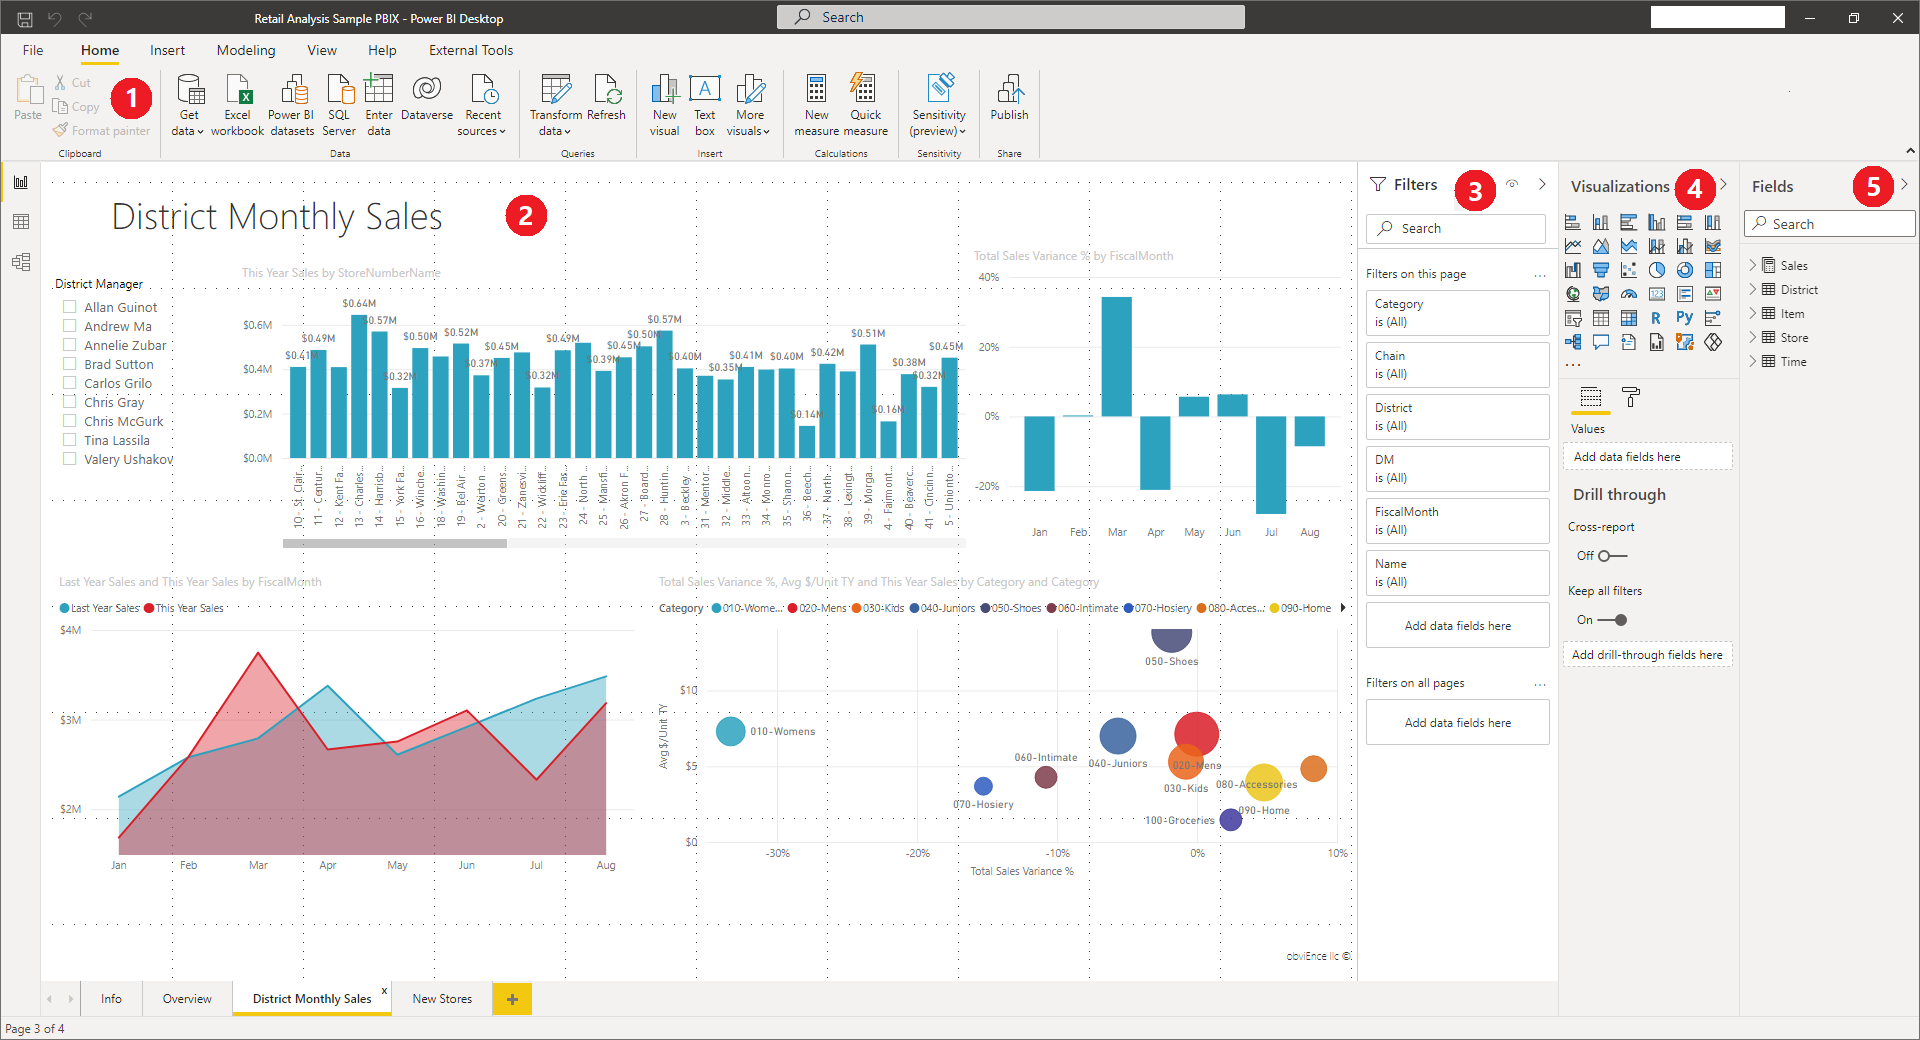The width and height of the screenshot is (1920, 1040).
Task: Open the Format paint roller tab
Action: [x=1631, y=397]
